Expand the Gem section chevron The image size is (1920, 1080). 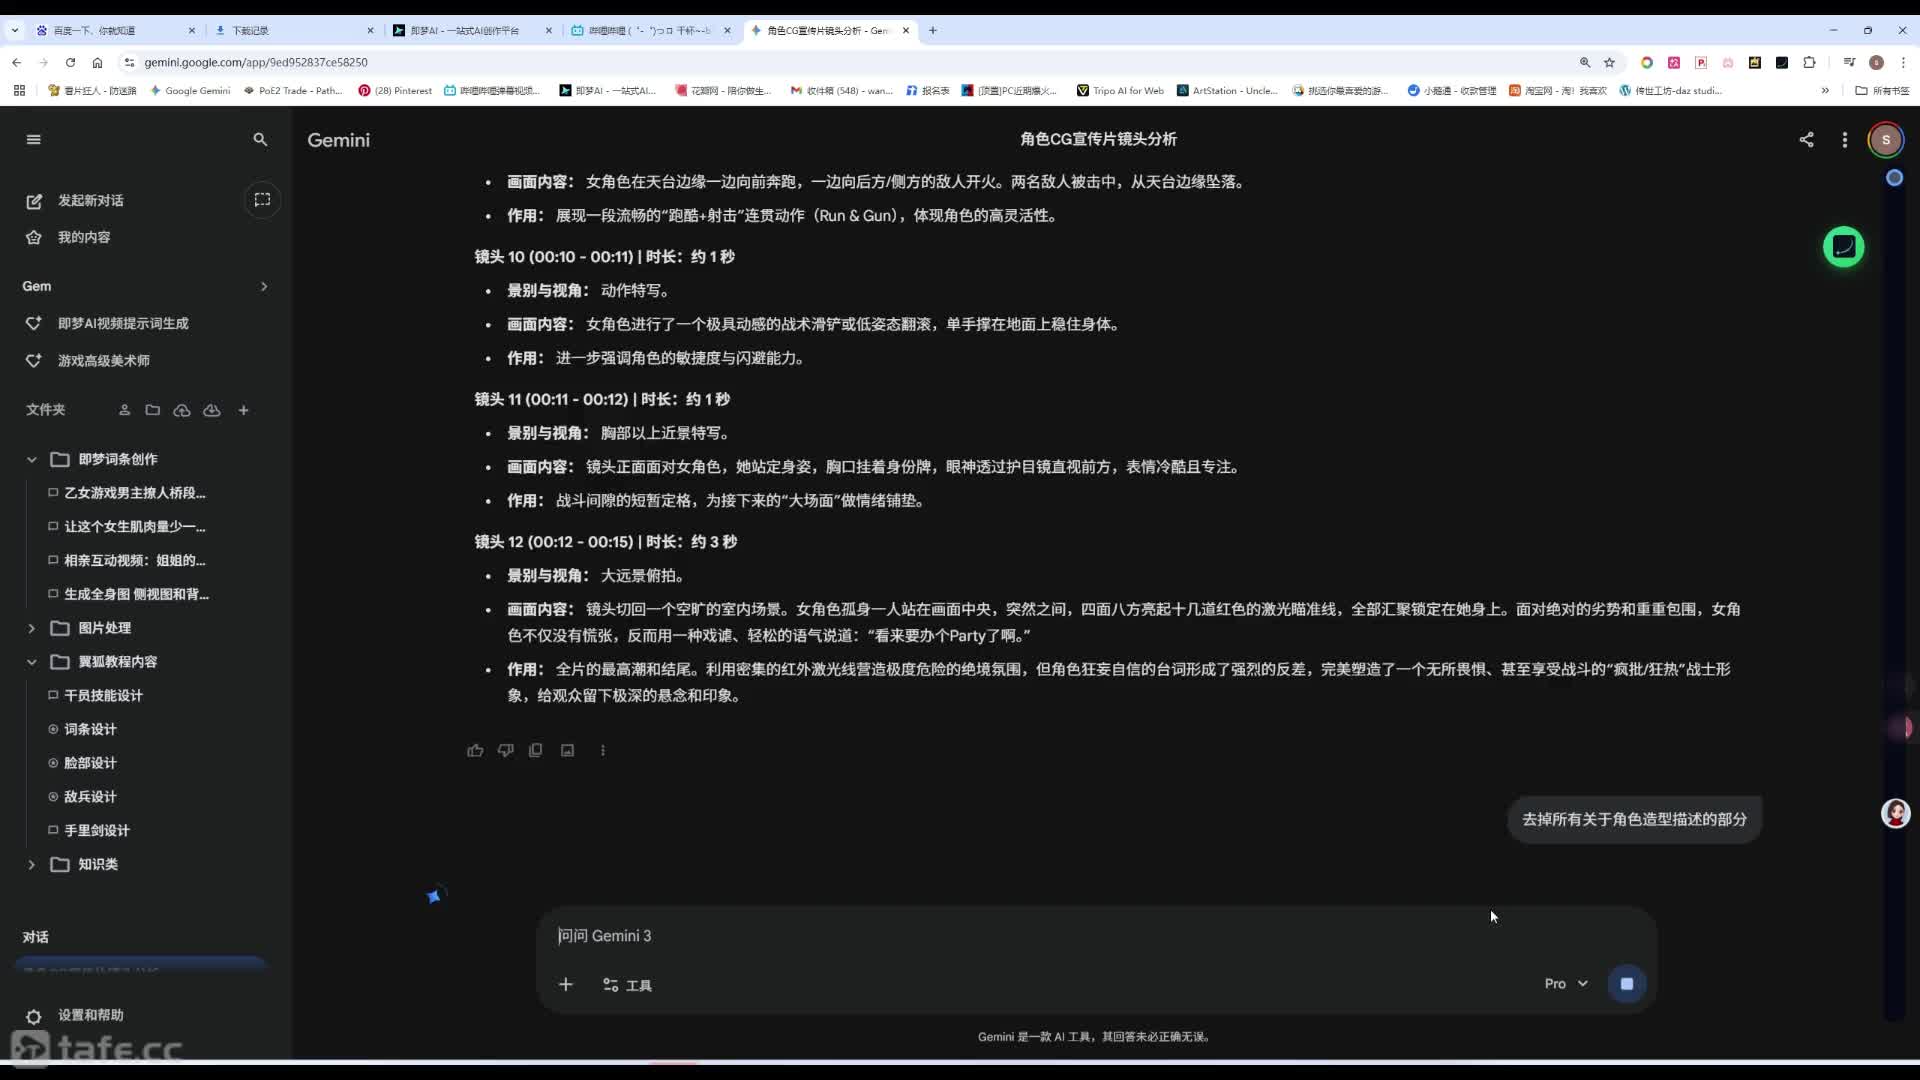point(264,287)
